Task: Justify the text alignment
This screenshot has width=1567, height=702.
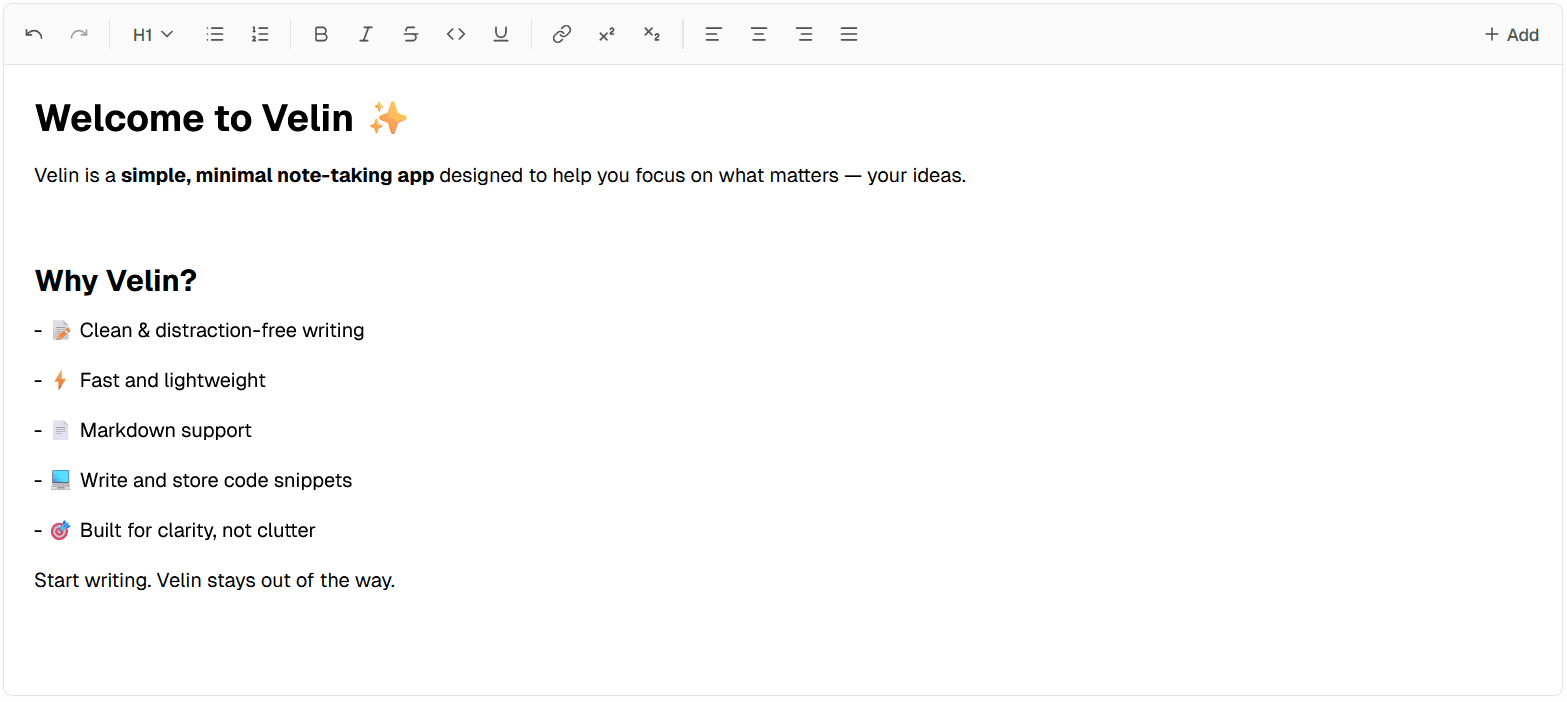Action: point(849,34)
